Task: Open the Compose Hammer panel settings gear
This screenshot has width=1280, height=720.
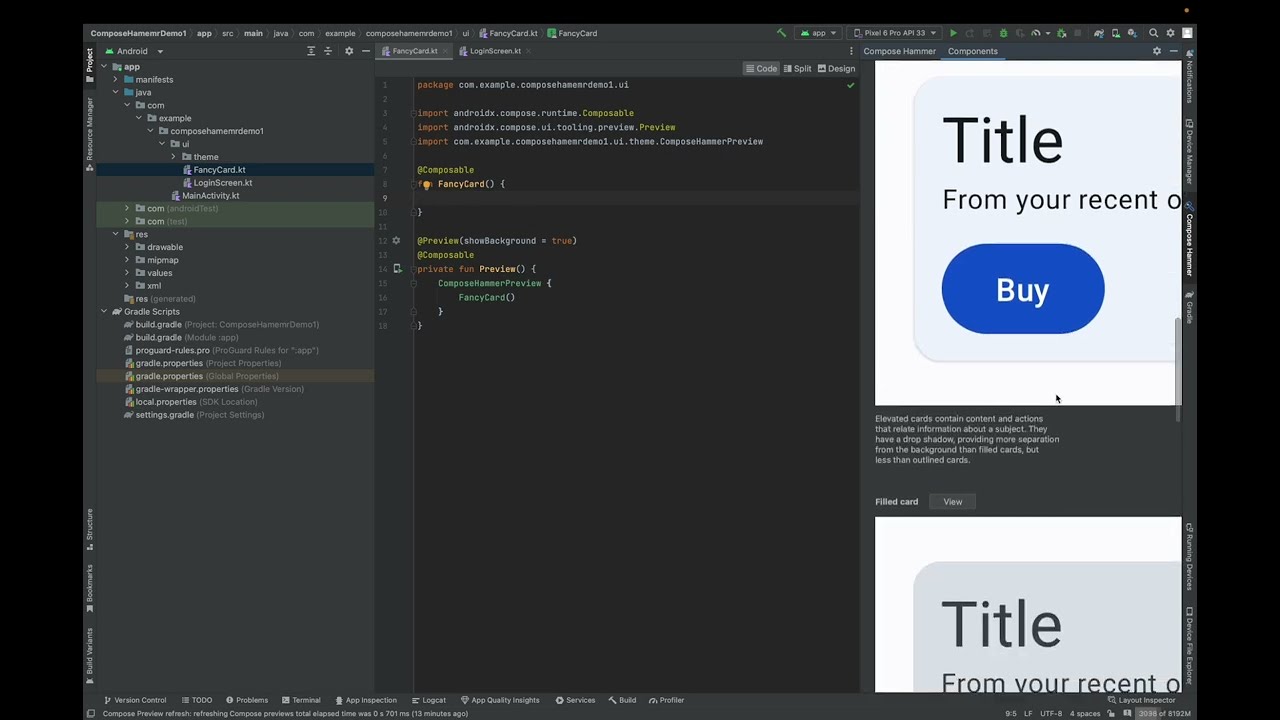Action: coord(1157,51)
